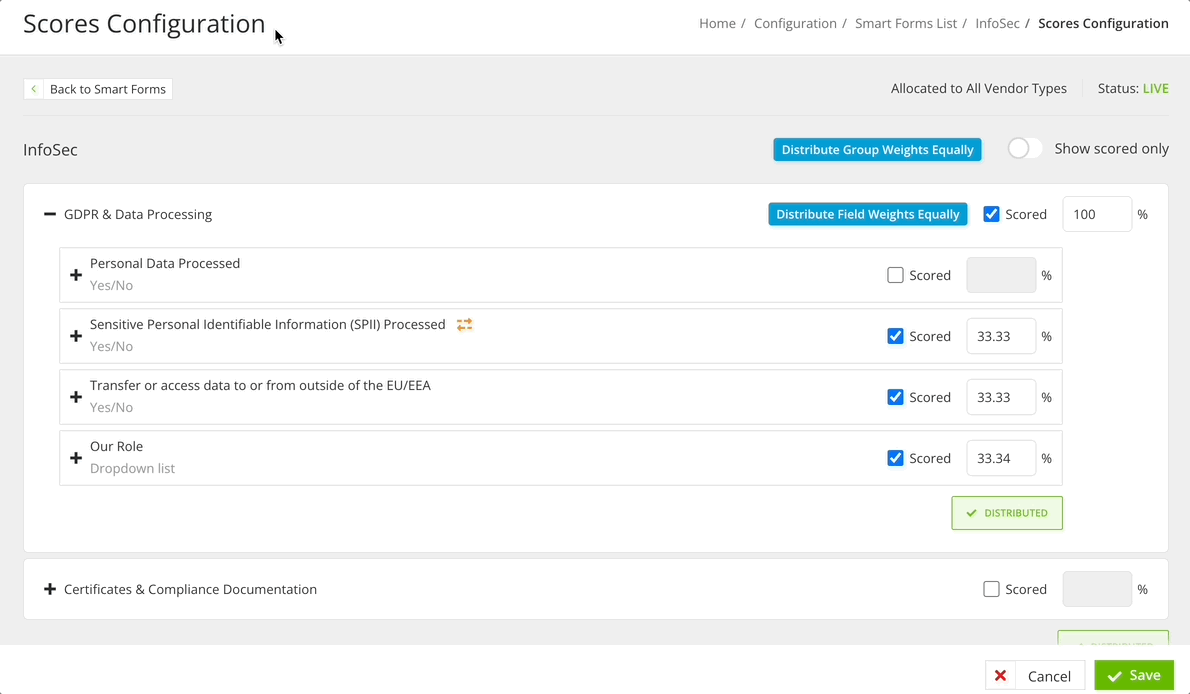
Task: Click the 33.34 weight percentage field
Action: [x=1001, y=457]
